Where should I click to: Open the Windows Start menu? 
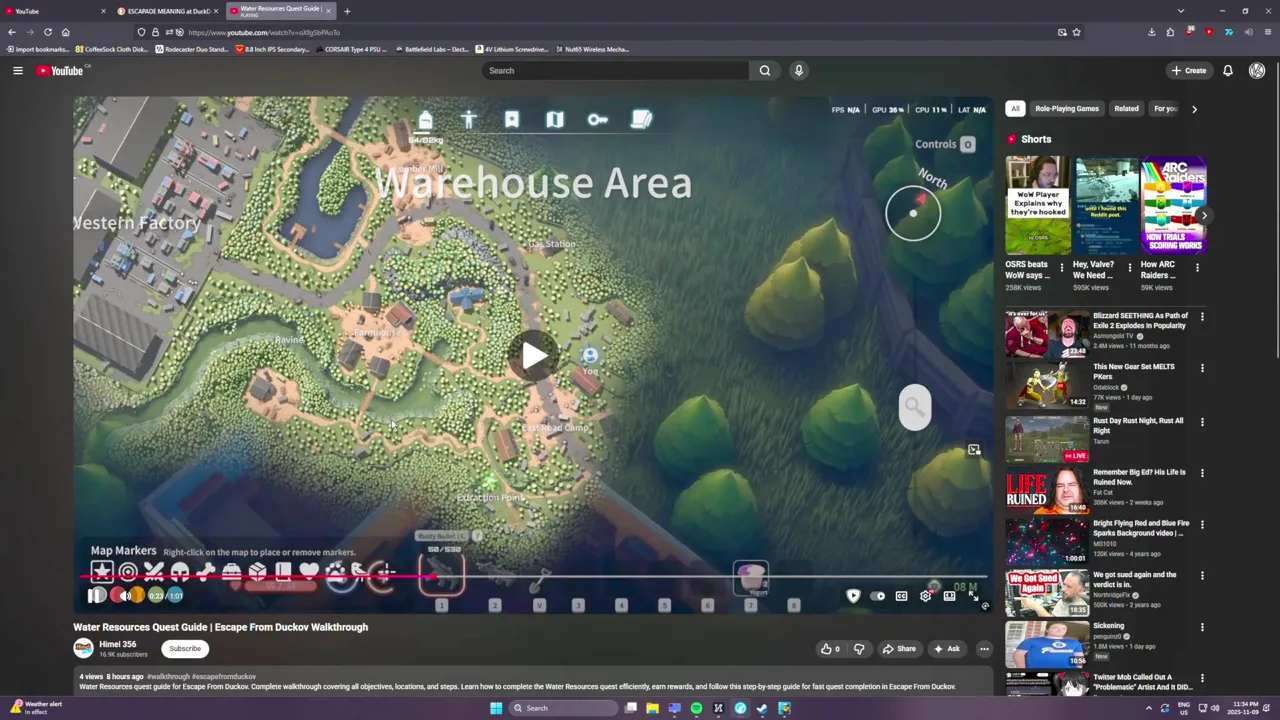(x=495, y=708)
